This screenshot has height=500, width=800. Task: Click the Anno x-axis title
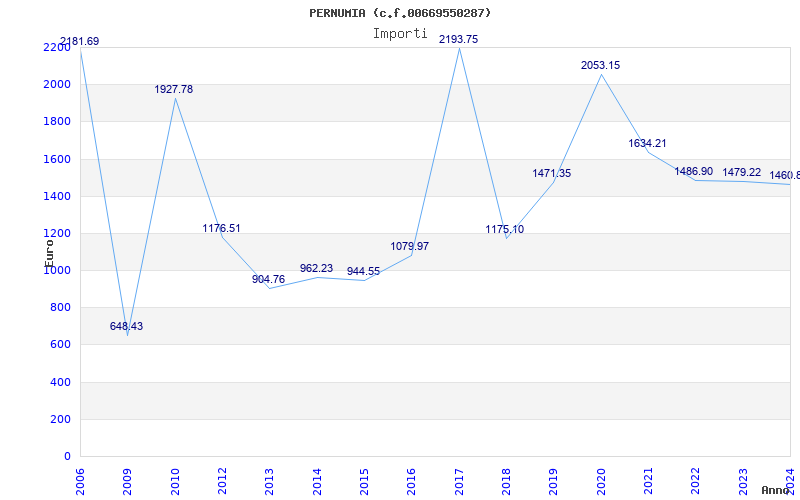click(775, 490)
